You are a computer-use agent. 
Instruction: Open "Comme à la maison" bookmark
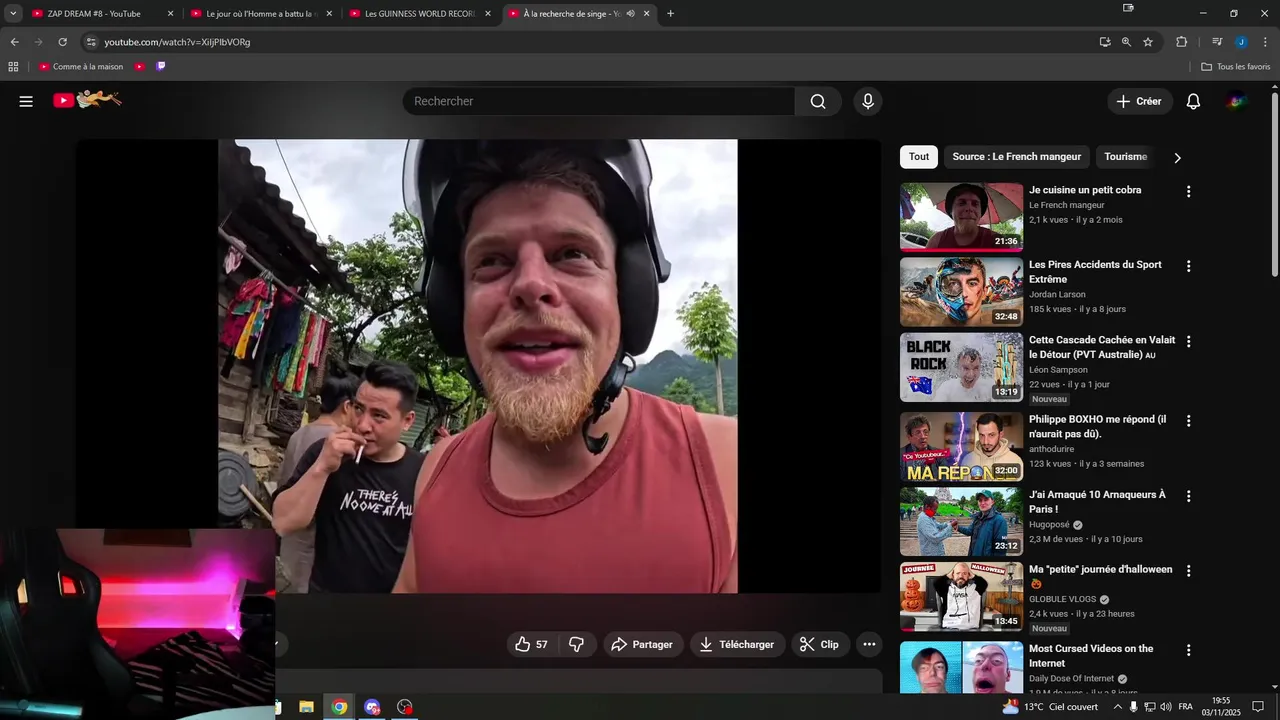pyautogui.click(x=81, y=67)
